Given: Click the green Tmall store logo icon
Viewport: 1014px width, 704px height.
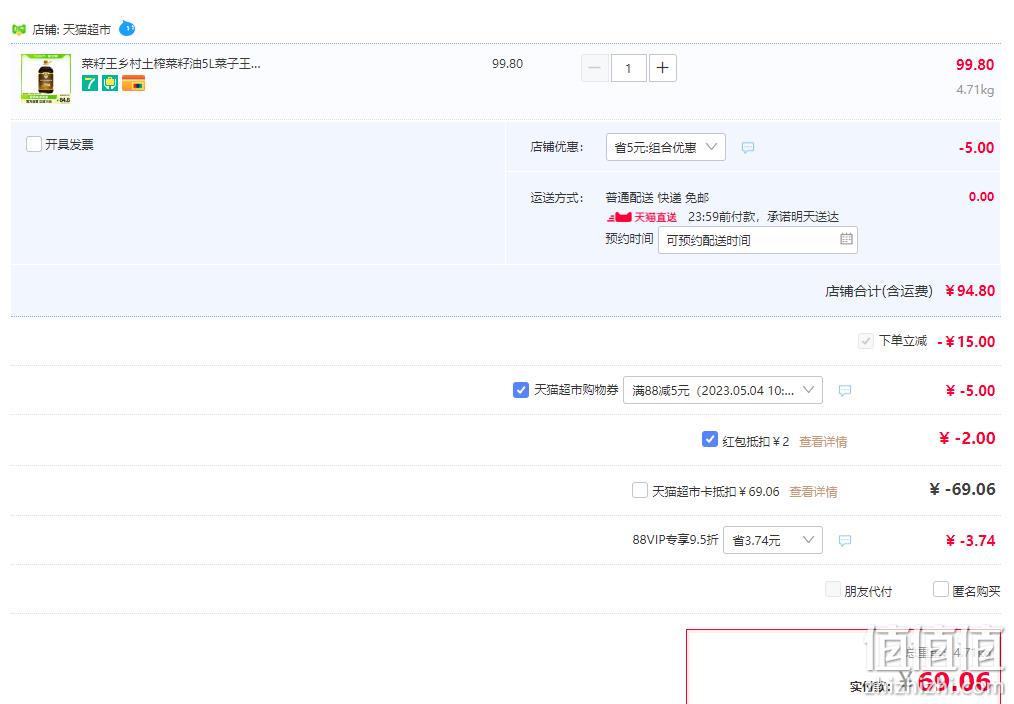Looking at the screenshot, I should pos(19,29).
